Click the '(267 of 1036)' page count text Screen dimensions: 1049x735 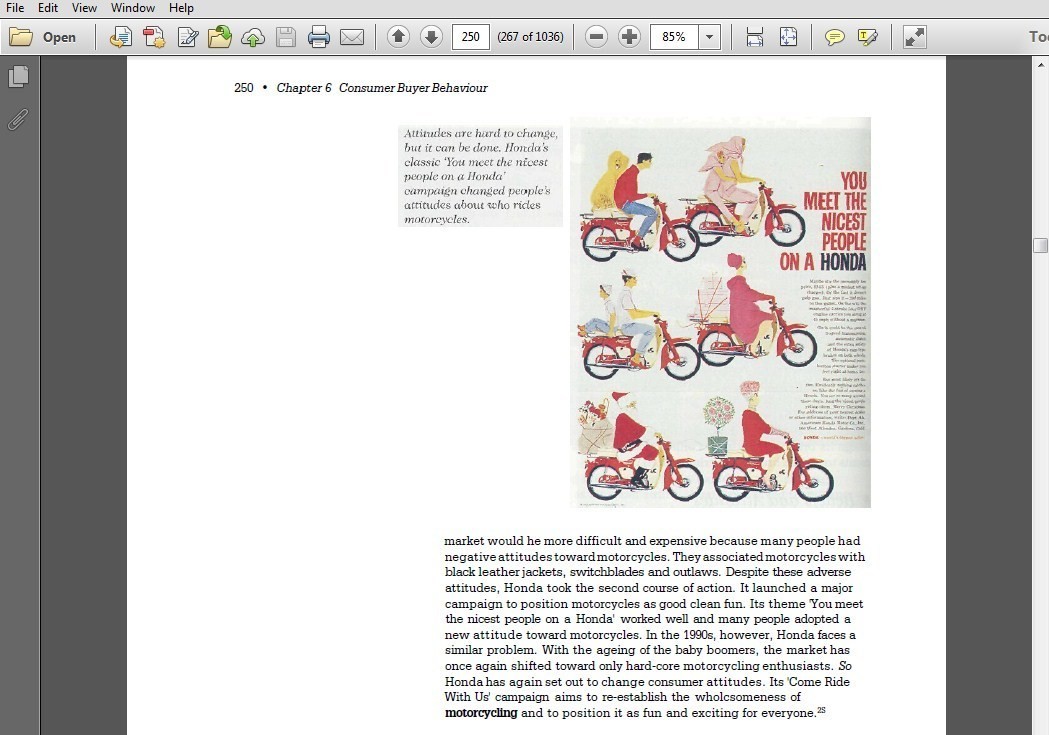point(531,37)
